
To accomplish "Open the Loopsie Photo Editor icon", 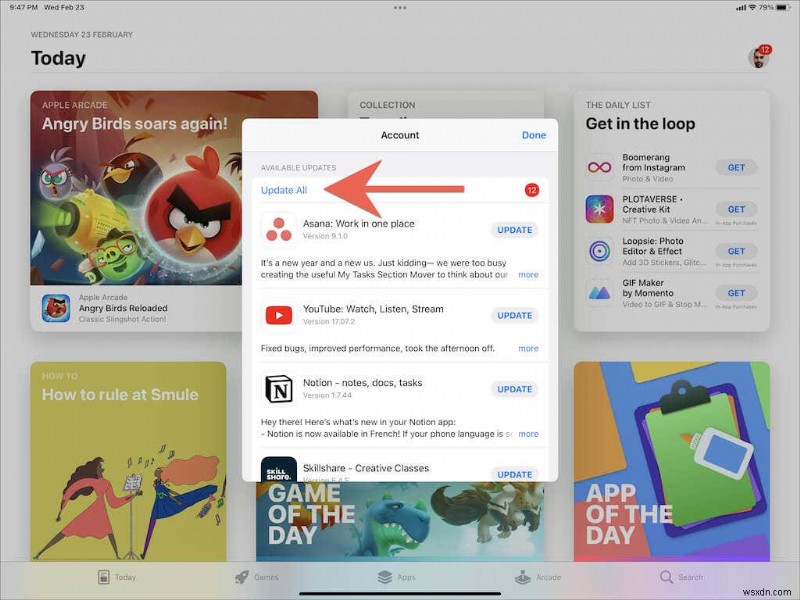I will click(600, 250).
